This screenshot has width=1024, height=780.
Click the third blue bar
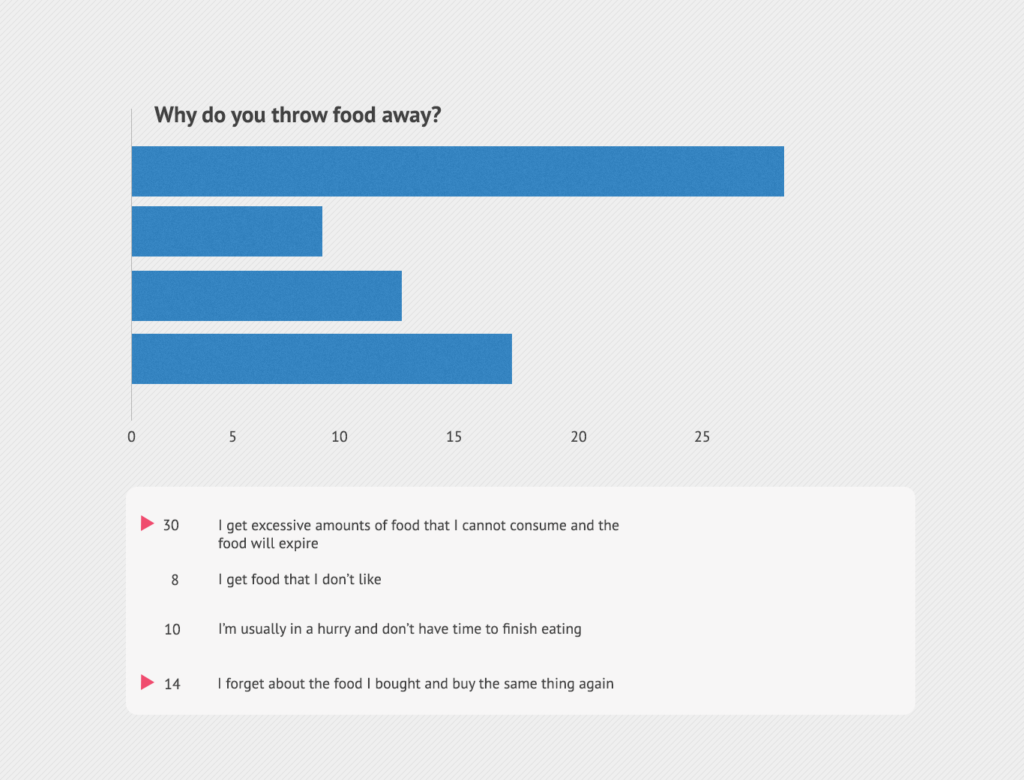[x=266, y=295]
